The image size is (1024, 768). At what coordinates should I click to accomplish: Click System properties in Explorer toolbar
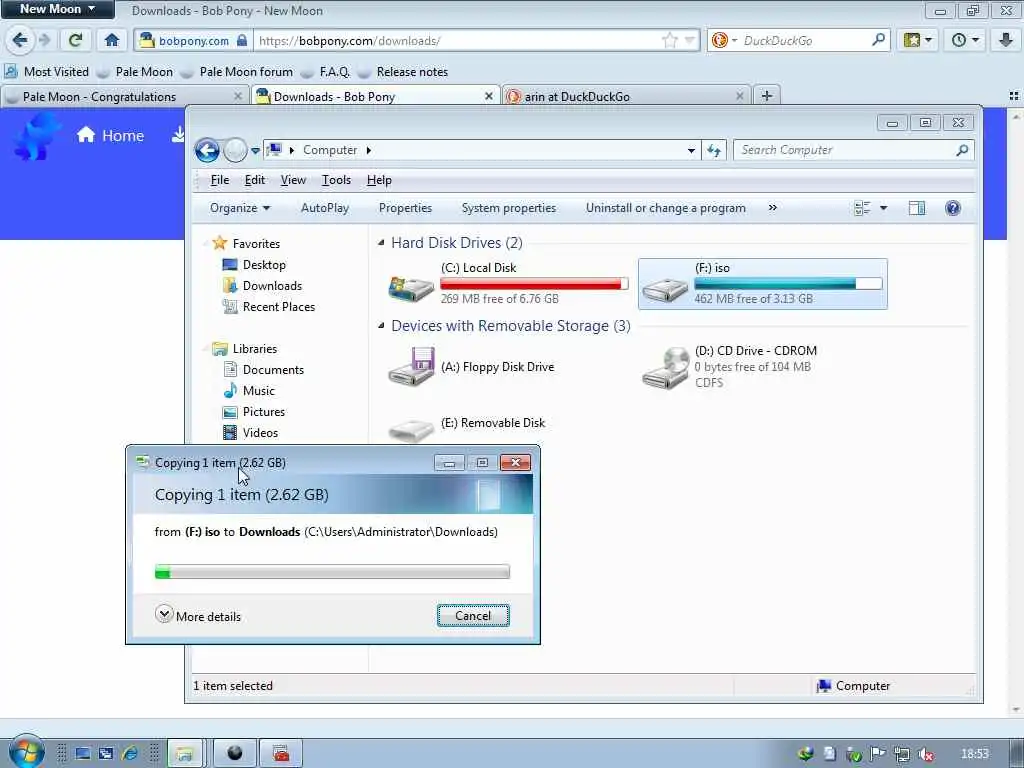pos(509,208)
